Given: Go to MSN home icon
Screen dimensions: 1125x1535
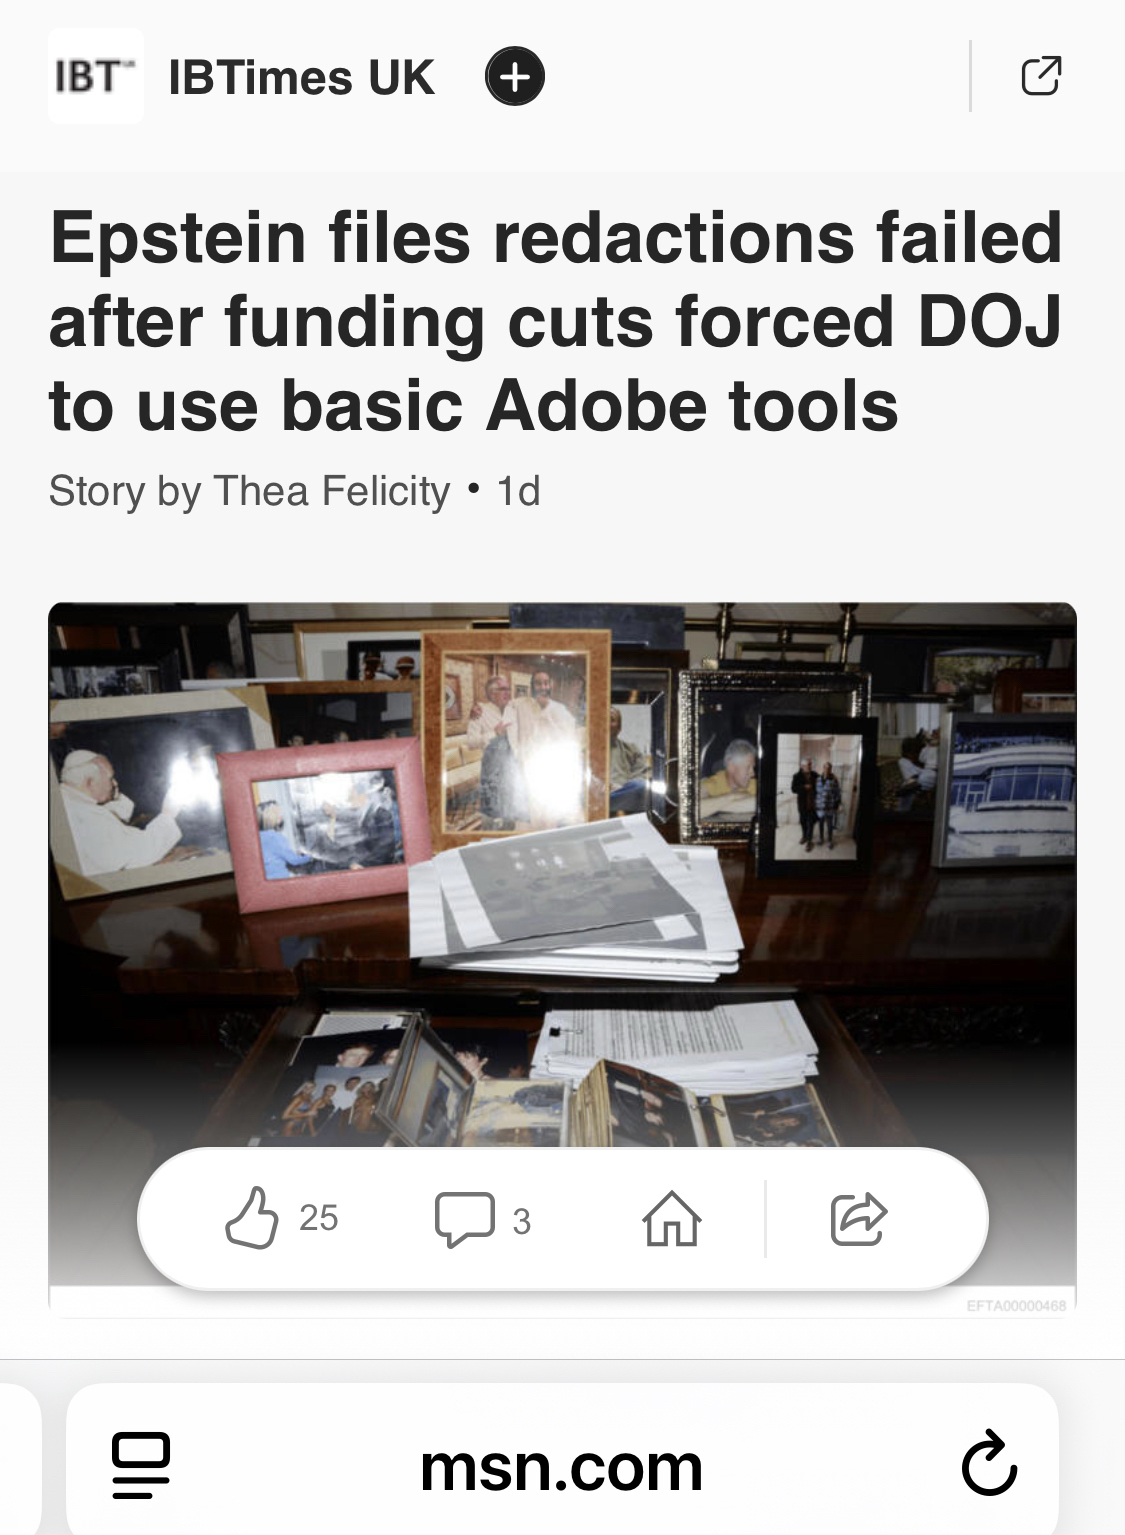Looking at the screenshot, I should click(671, 1218).
